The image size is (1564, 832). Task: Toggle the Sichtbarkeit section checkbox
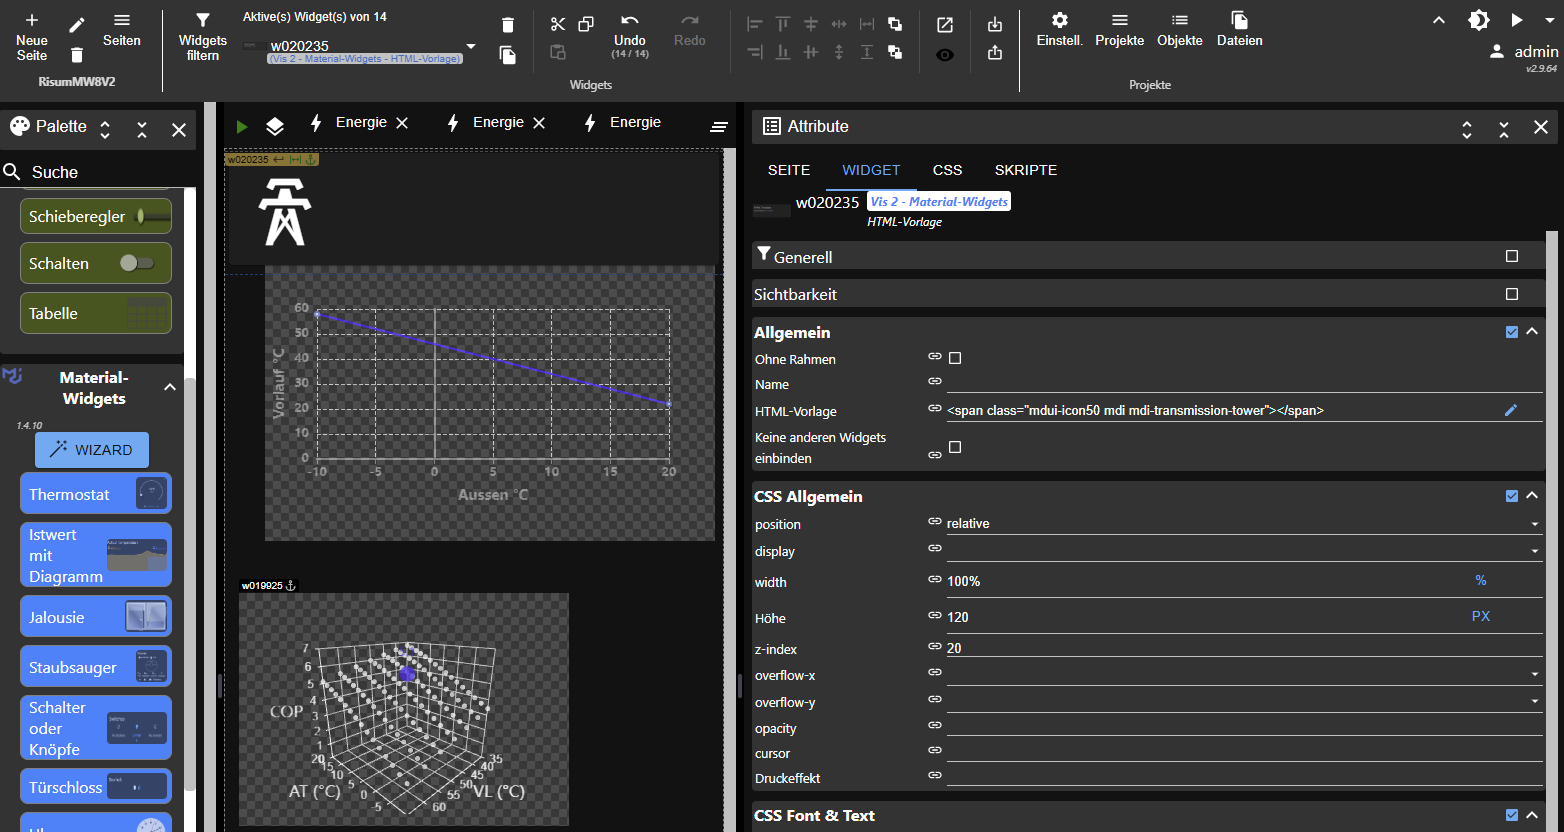click(x=1512, y=294)
